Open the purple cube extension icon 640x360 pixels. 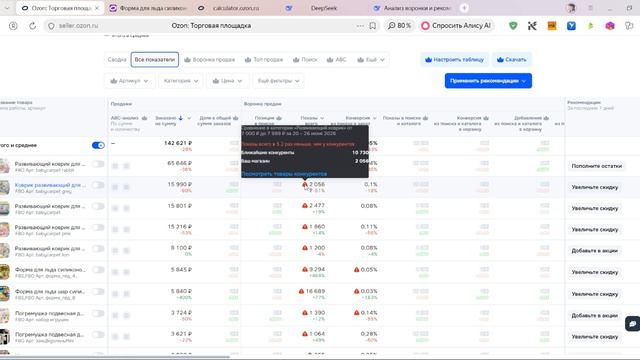tap(610, 26)
